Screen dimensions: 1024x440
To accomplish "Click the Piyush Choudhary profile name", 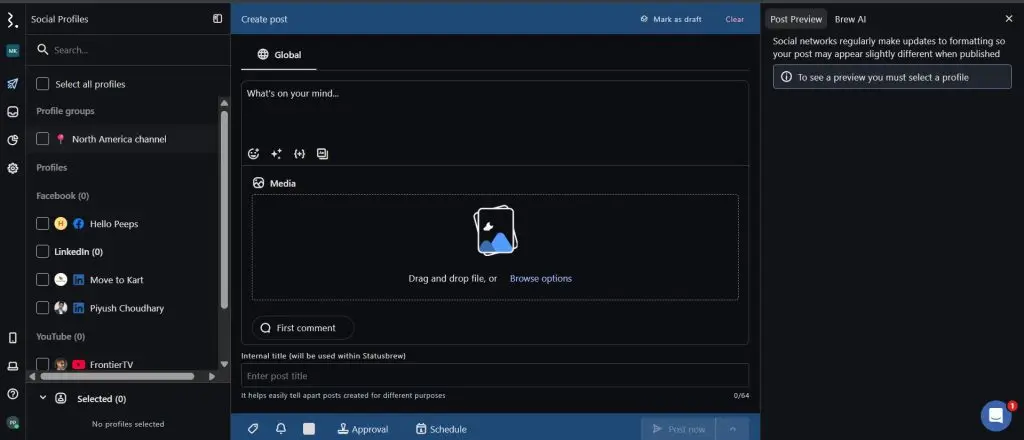I will pyautogui.click(x=127, y=308).
